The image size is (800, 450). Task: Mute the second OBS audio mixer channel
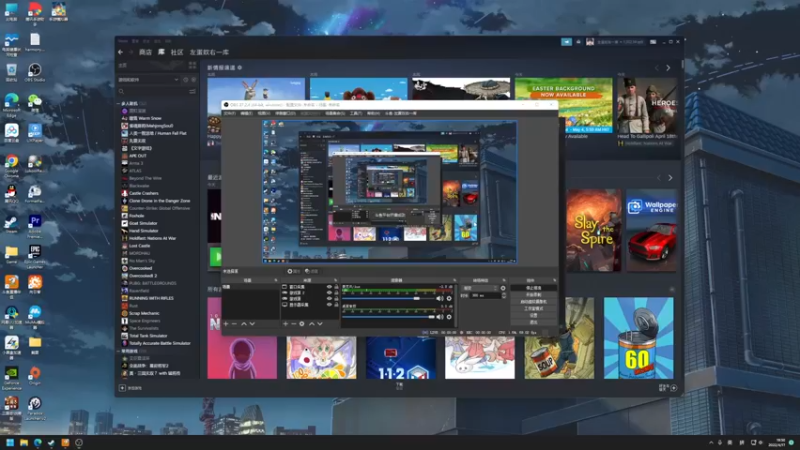click(440, 317)
